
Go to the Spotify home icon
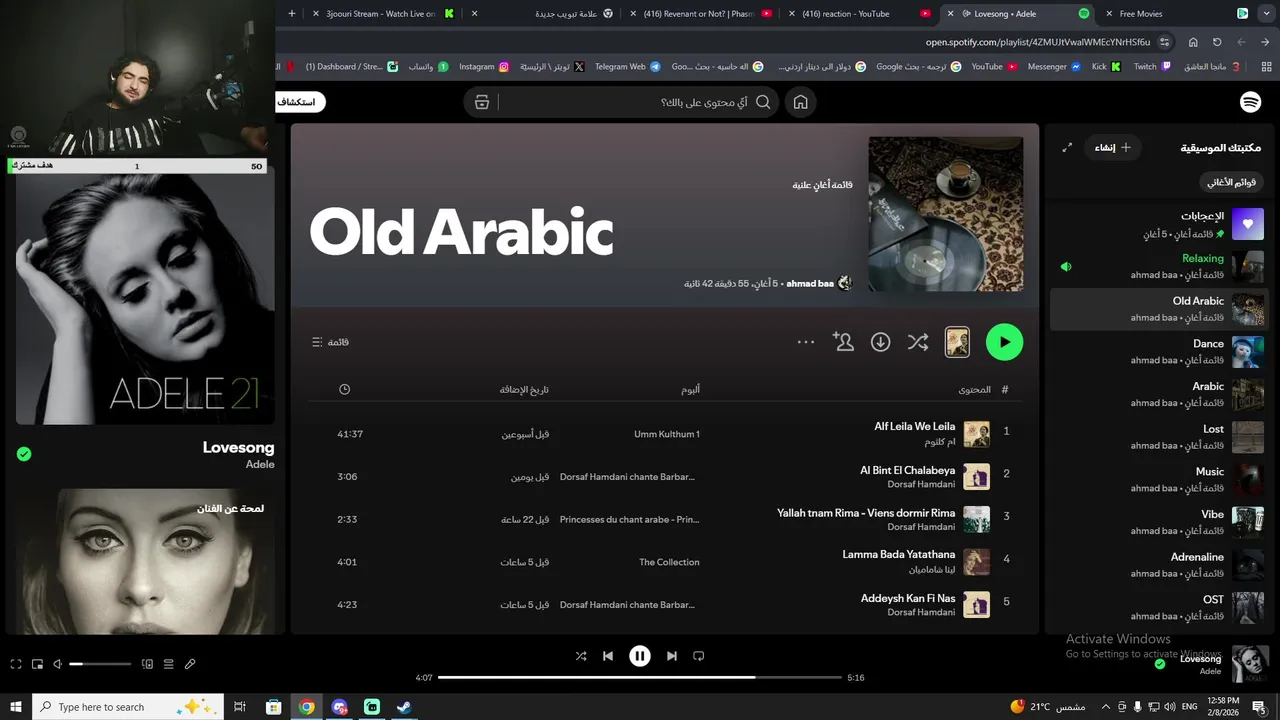800,102
